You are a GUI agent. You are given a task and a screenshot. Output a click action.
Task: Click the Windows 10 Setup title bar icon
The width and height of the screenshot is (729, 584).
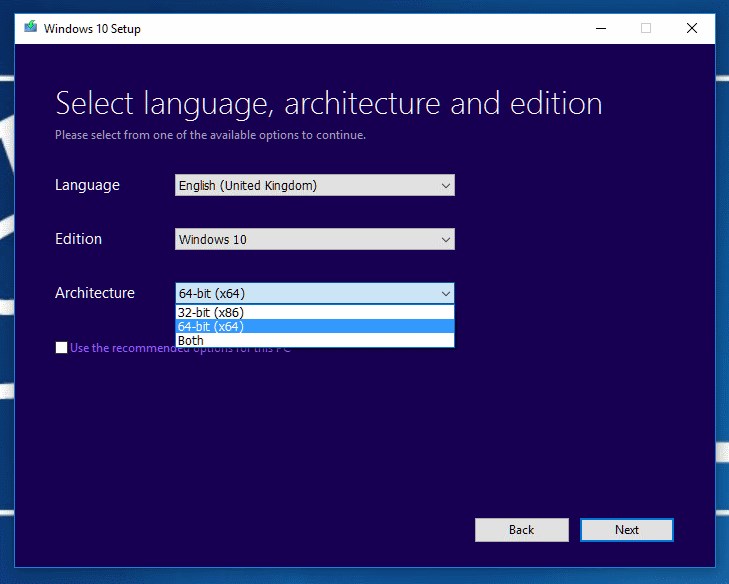[x=31, y=27]
